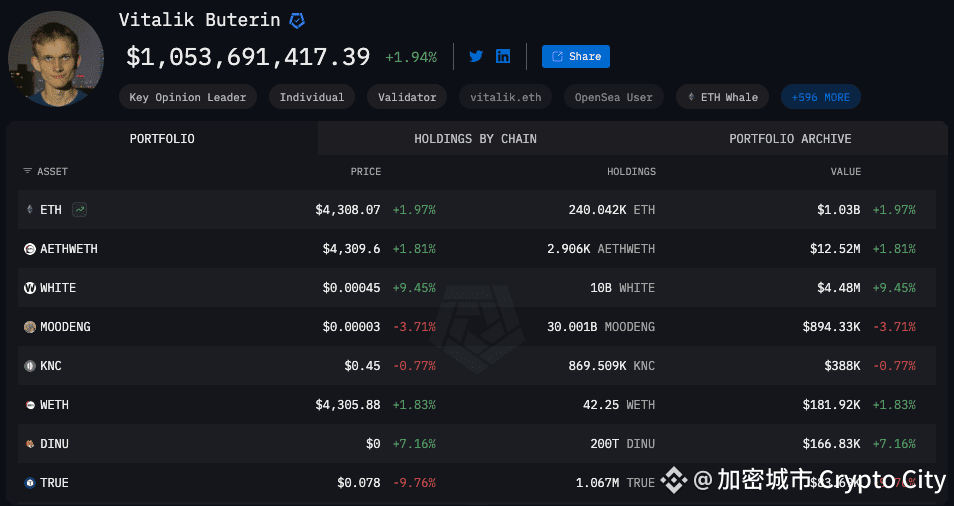Click the 42.25 WETH holdings value
The height and width of the screenshot is (506, 954).
coord(619,404)
